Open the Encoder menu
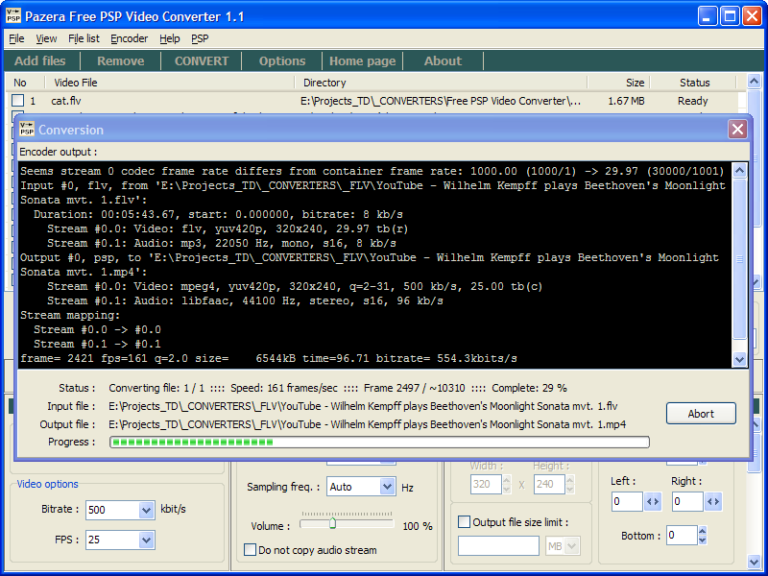Screen dimensions: 768x576 [x=129, y=39]
